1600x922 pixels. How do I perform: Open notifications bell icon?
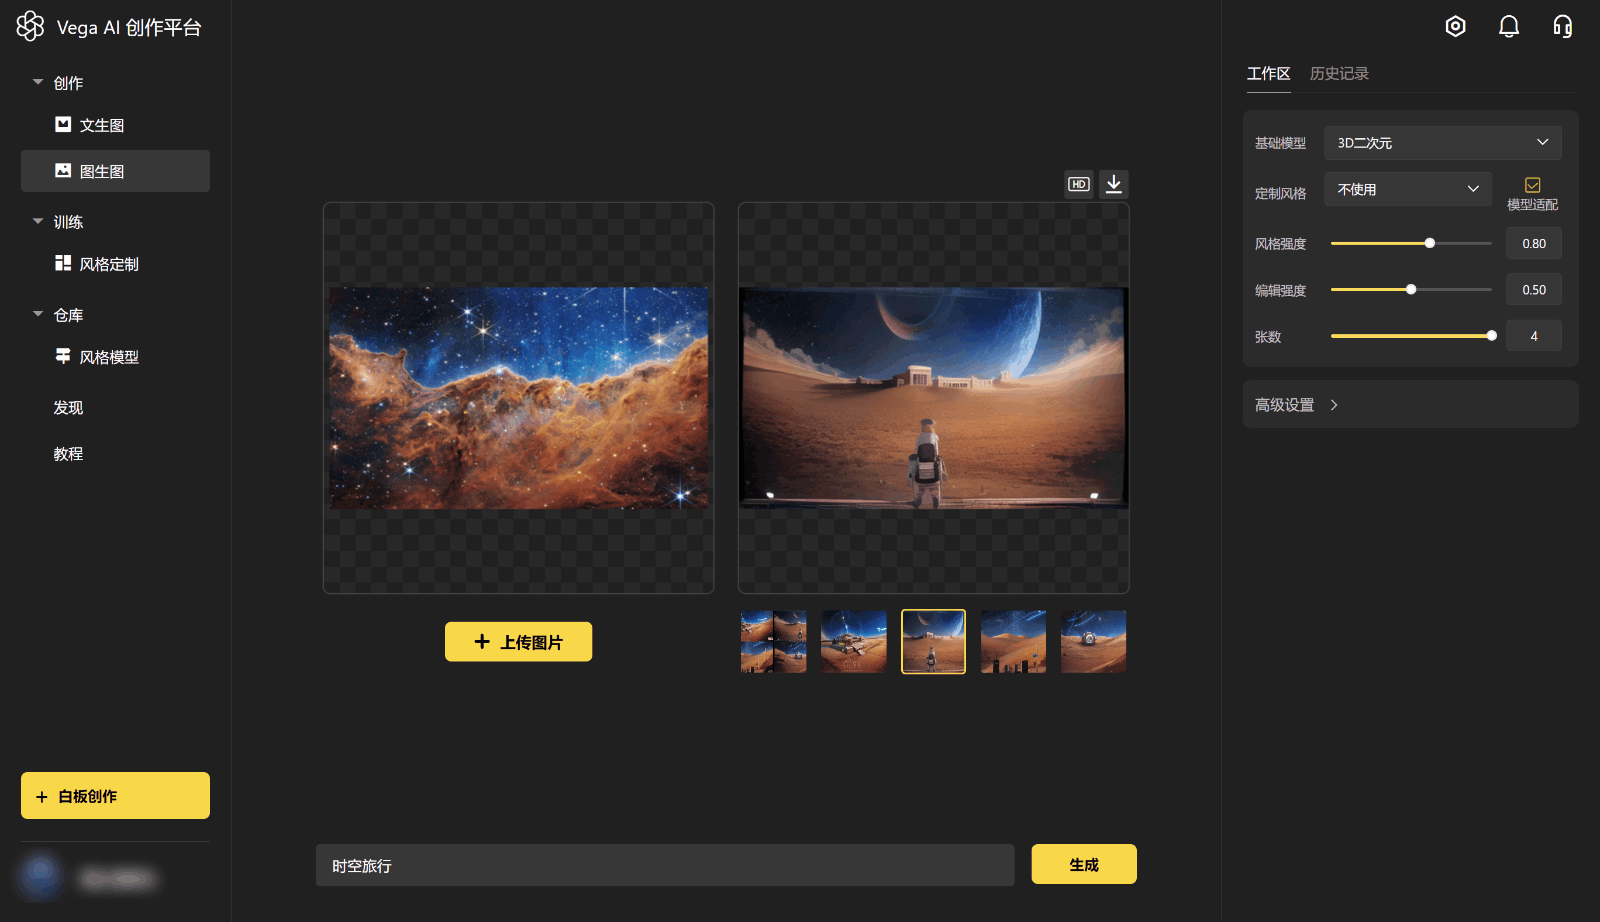pos(1509,26)
